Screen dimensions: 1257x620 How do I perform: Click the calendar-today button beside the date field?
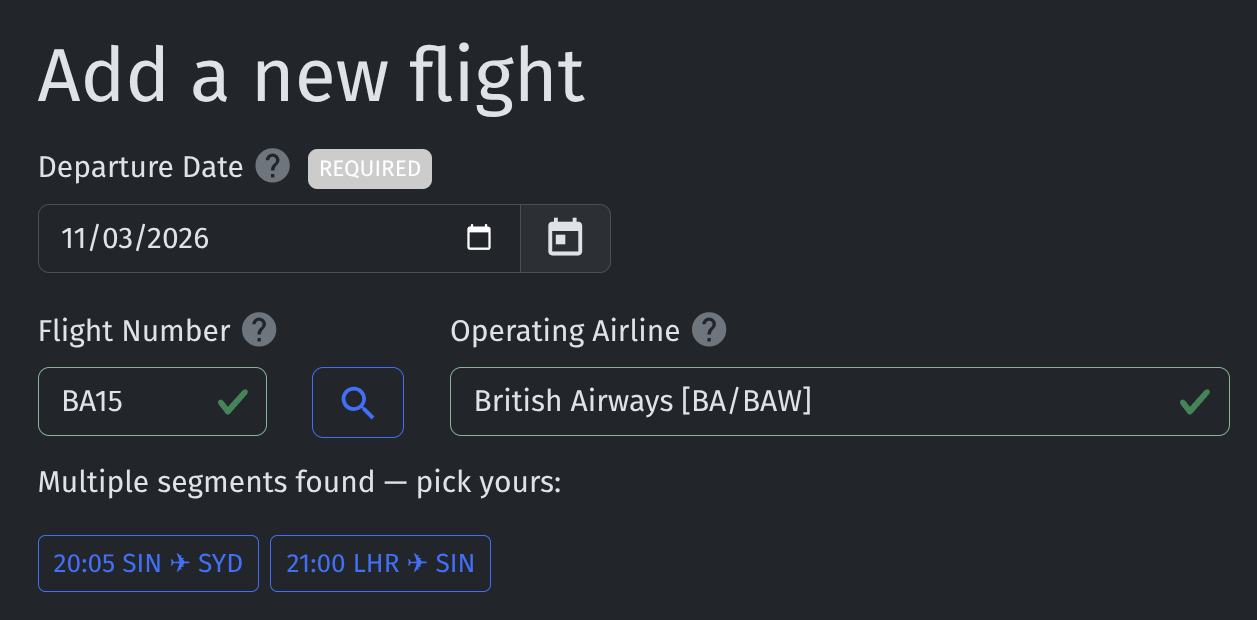(x=565, y=238)
